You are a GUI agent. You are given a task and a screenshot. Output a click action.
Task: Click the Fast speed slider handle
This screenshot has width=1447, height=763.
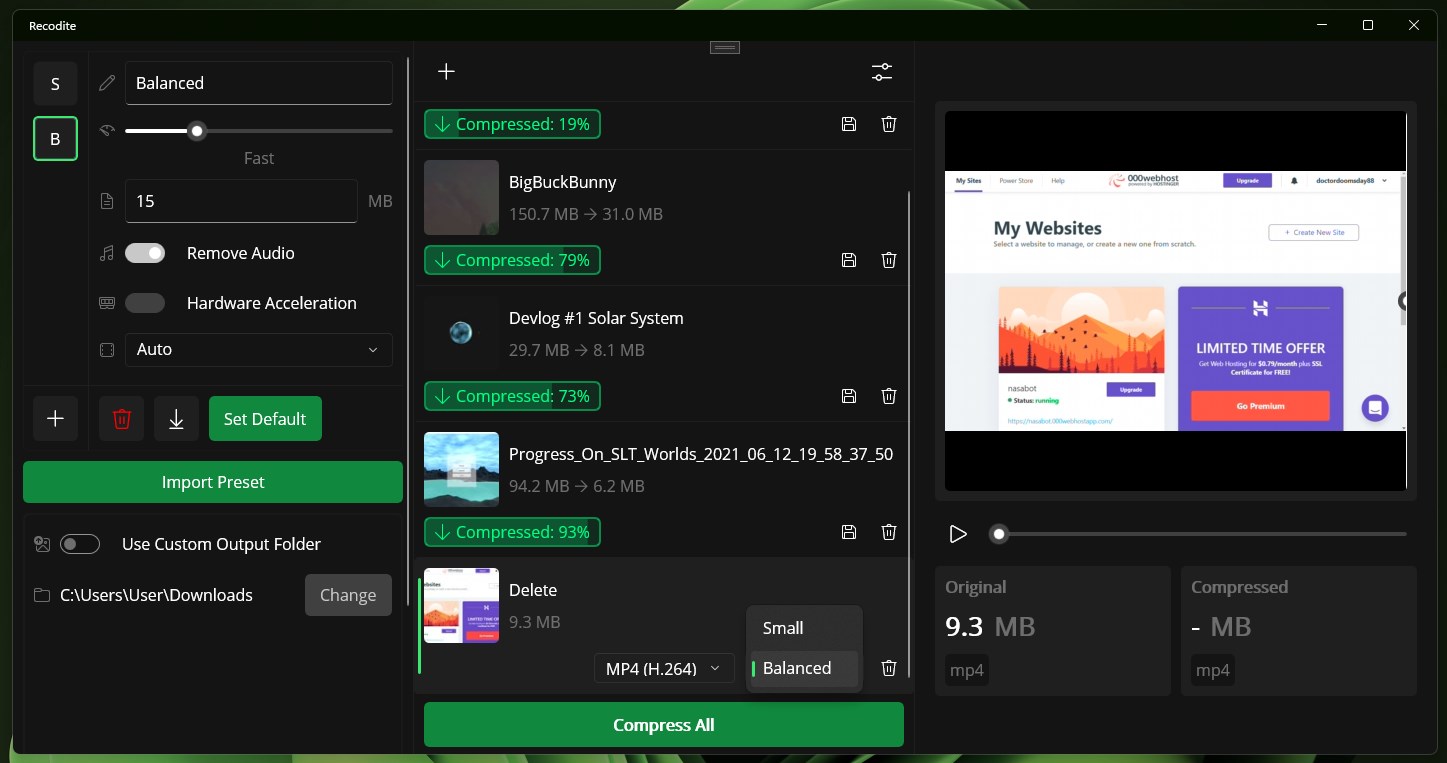(197, 131)
